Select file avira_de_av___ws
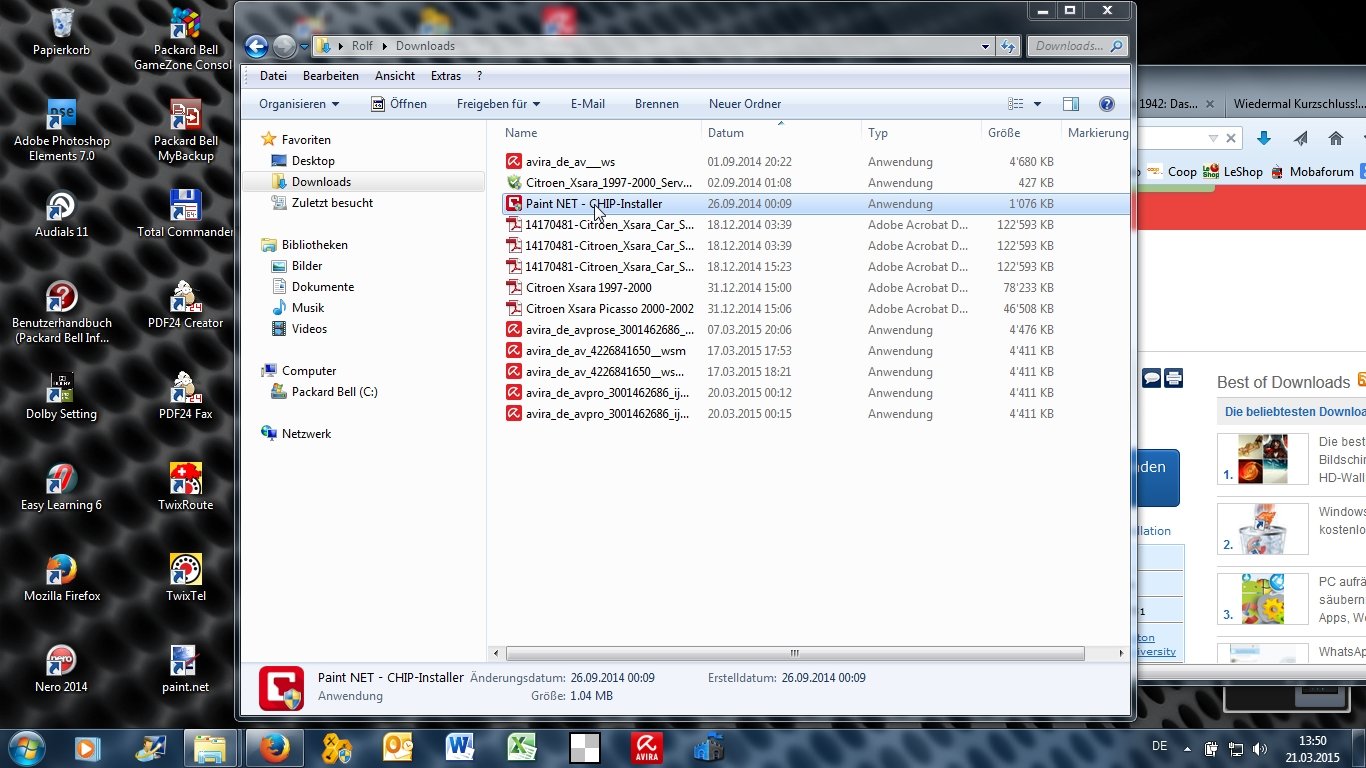Viewport: 1366px width, 768px height. click(x=570, y=162)
